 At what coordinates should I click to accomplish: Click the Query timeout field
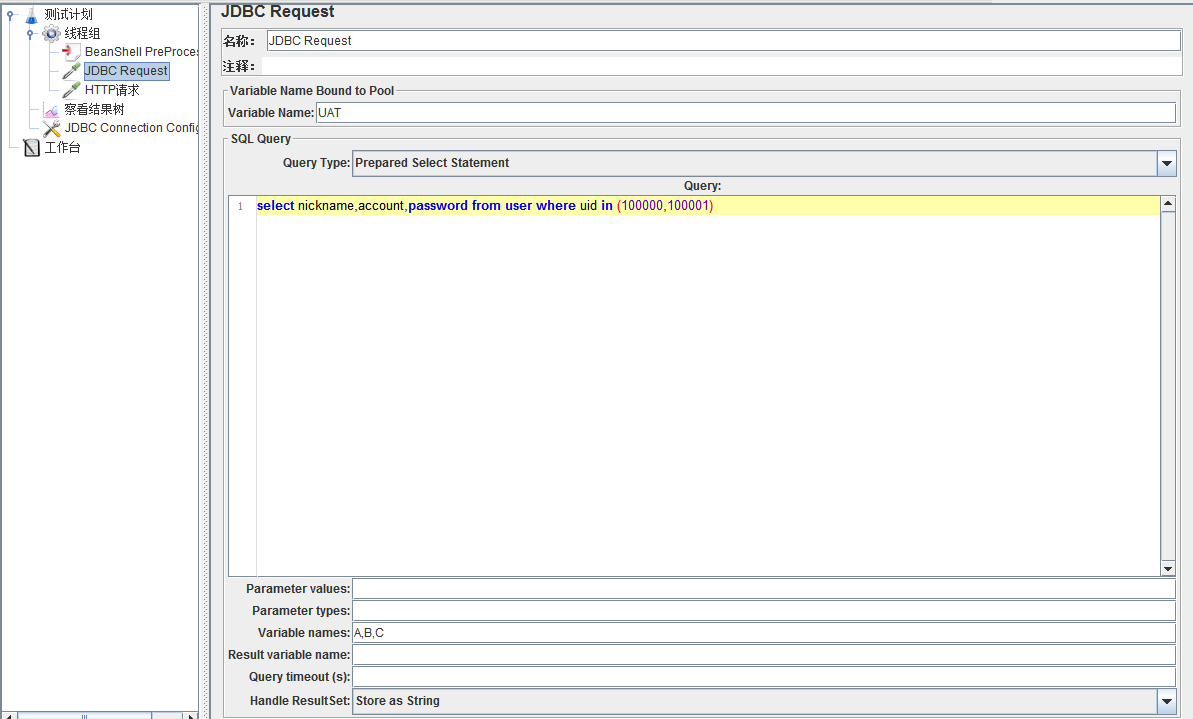point(764,677)
